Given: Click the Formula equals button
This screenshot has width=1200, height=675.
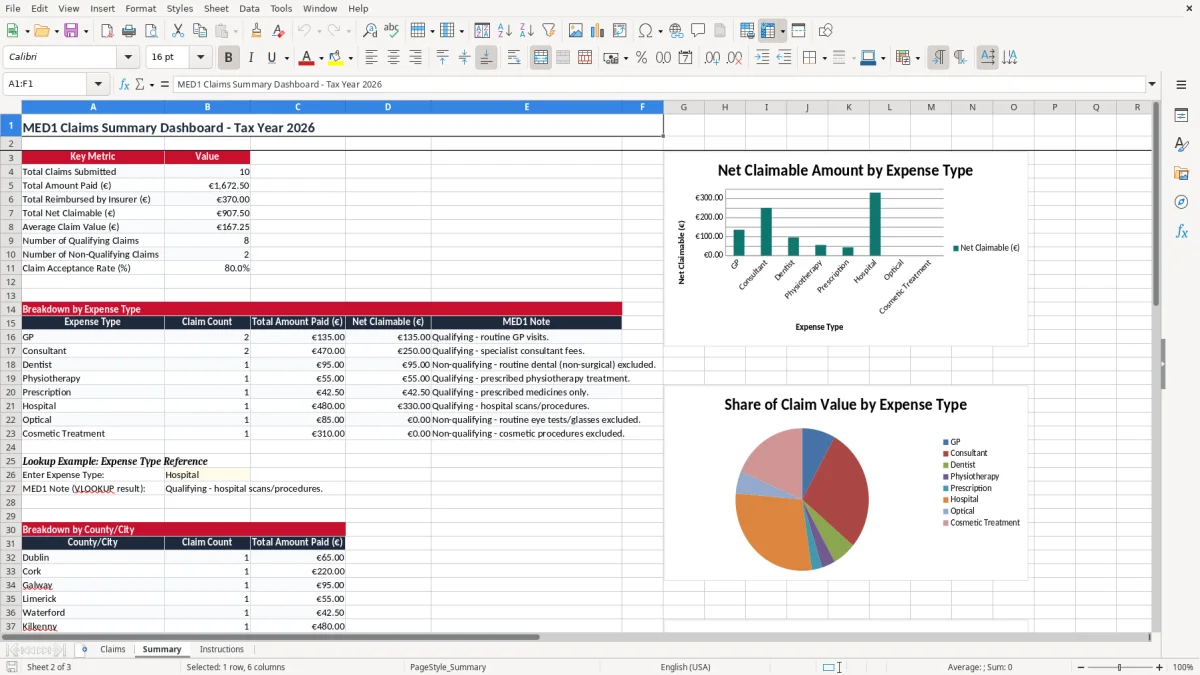Looking at the screenshot, I should pos(165,85).
